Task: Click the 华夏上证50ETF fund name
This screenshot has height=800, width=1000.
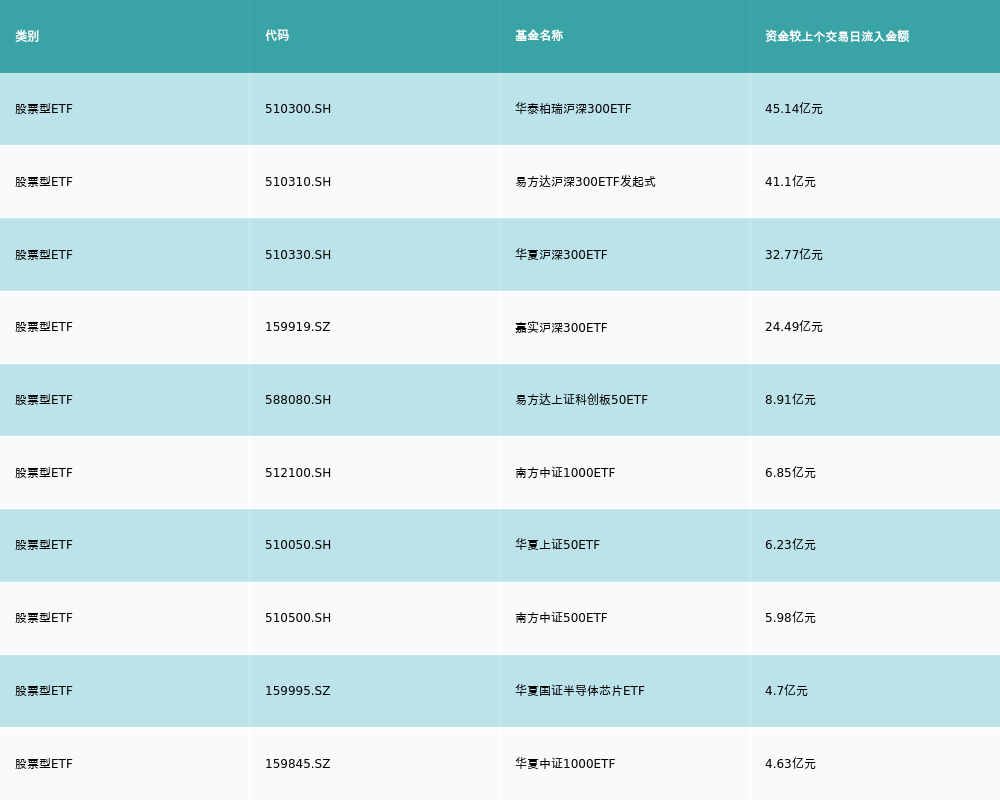Action: (557, 545)
